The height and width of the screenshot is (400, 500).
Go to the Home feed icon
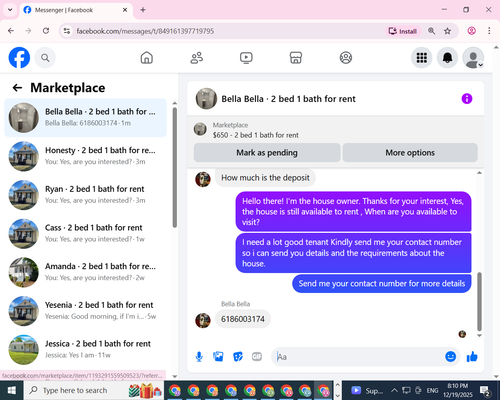147,58
